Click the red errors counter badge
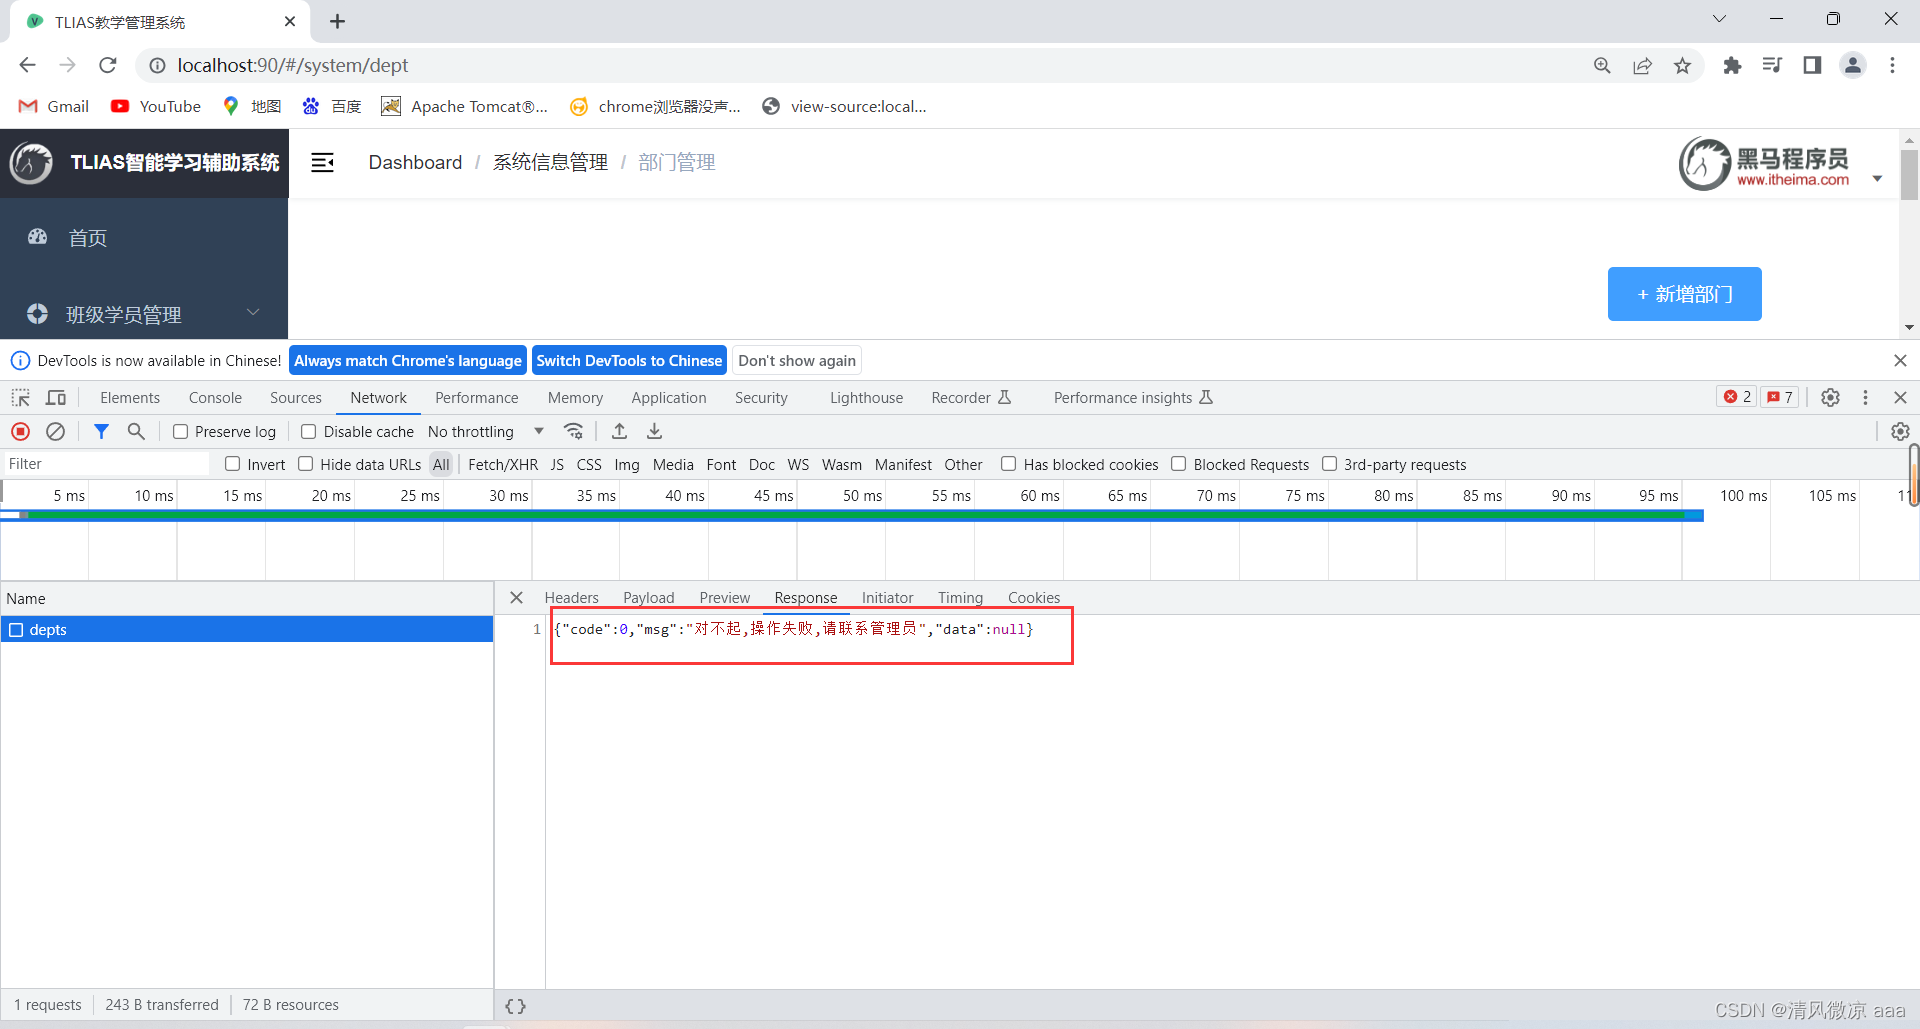Viewport: 1920px width, 1029px height. 1737,397
